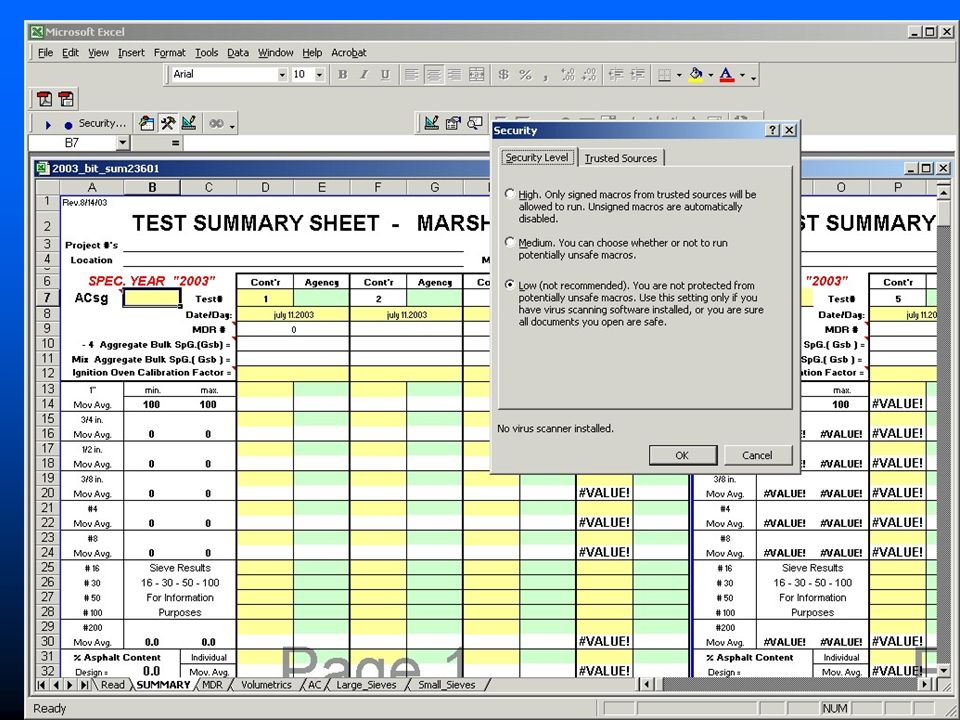Open the File menu

coord(45,53)
